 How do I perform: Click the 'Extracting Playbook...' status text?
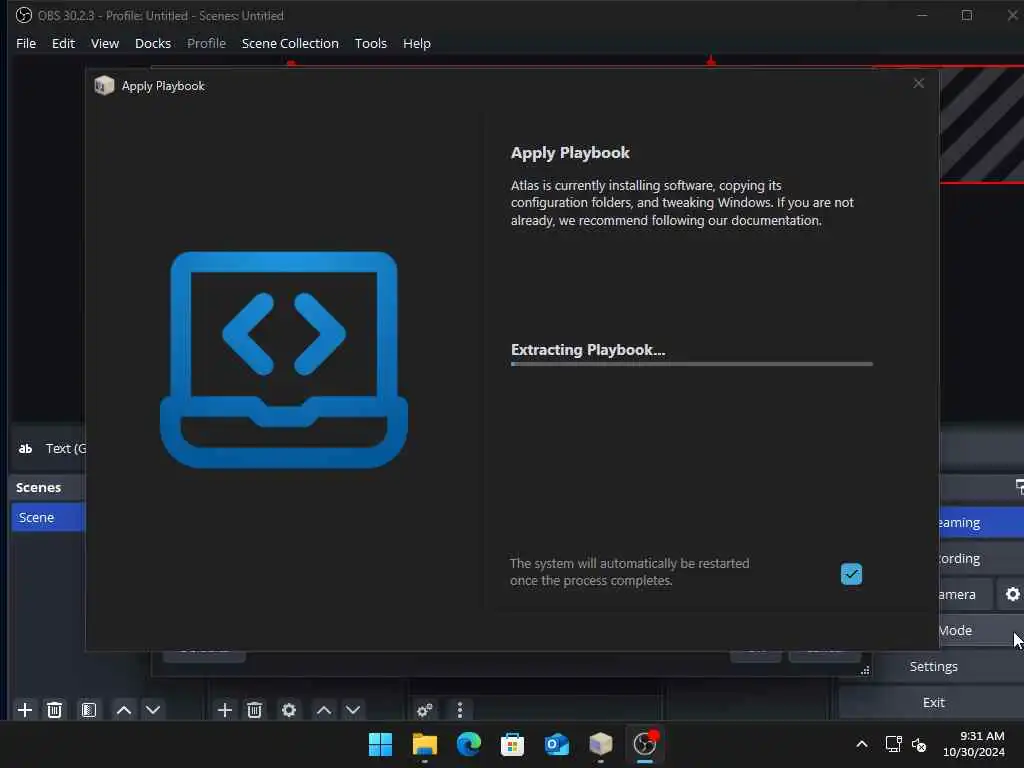[588, 350]
